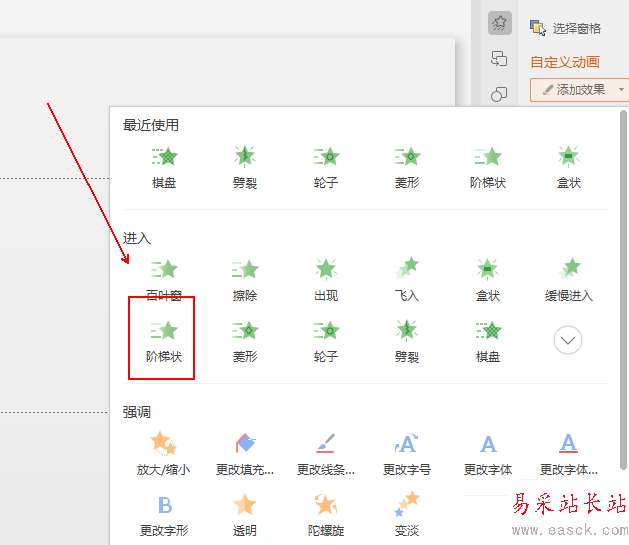The width and height of the screenshot is (629, 545).
Task: Select 劈裂 effect in 最近使用 section
Action: coord(245,167)
